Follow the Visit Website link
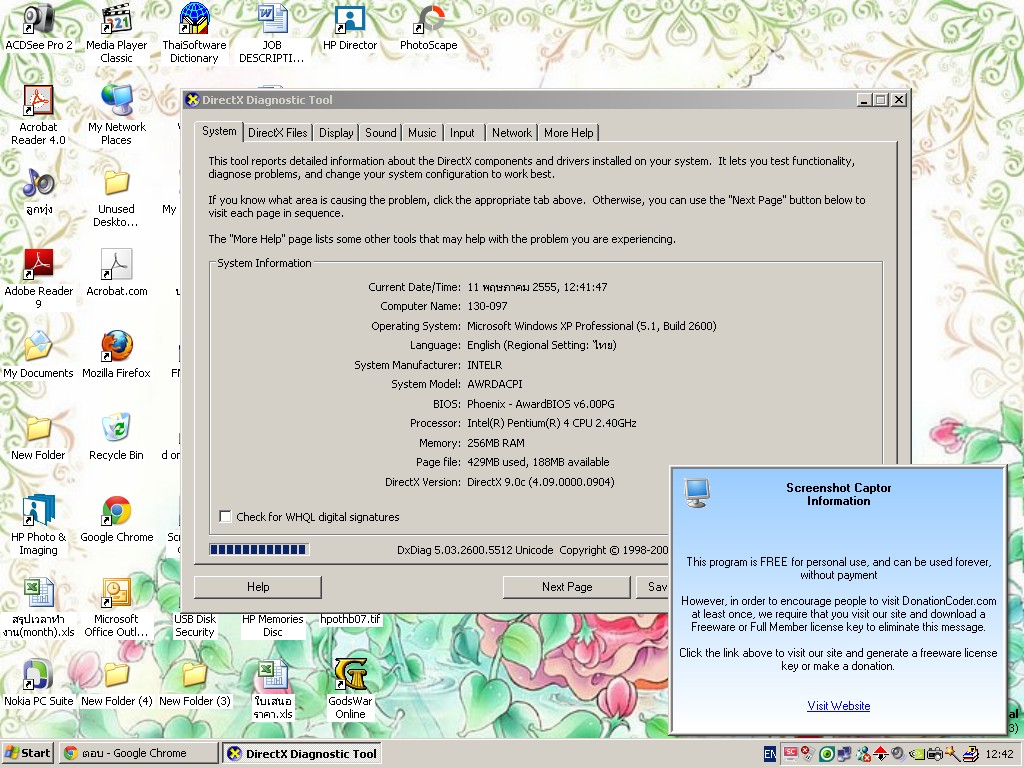The image size is (1024, 768). [x=839, y=706]
